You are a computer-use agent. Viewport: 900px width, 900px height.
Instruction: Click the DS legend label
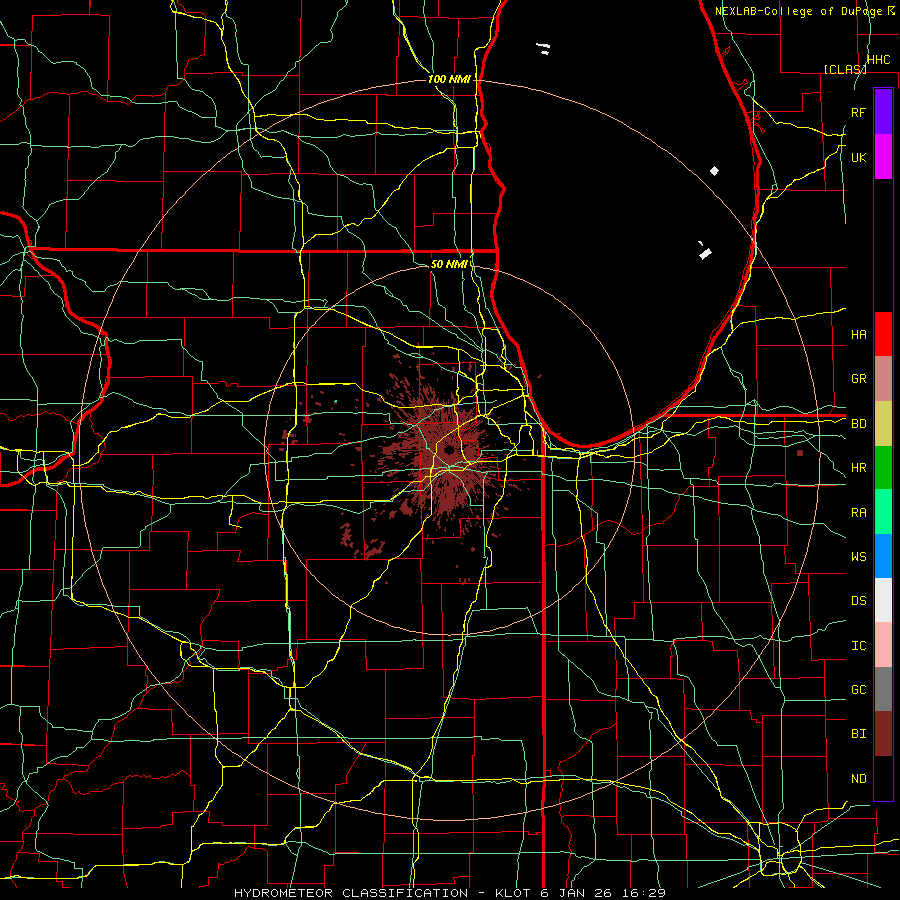(859, 601)
